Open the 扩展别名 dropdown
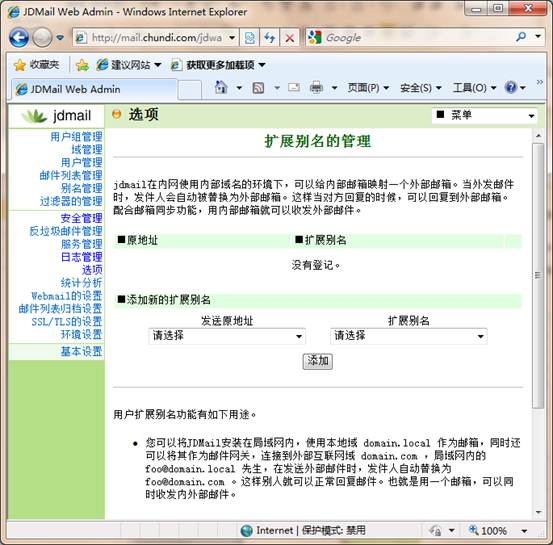Viewport: 553px width, 545px height. coord(409,336)
